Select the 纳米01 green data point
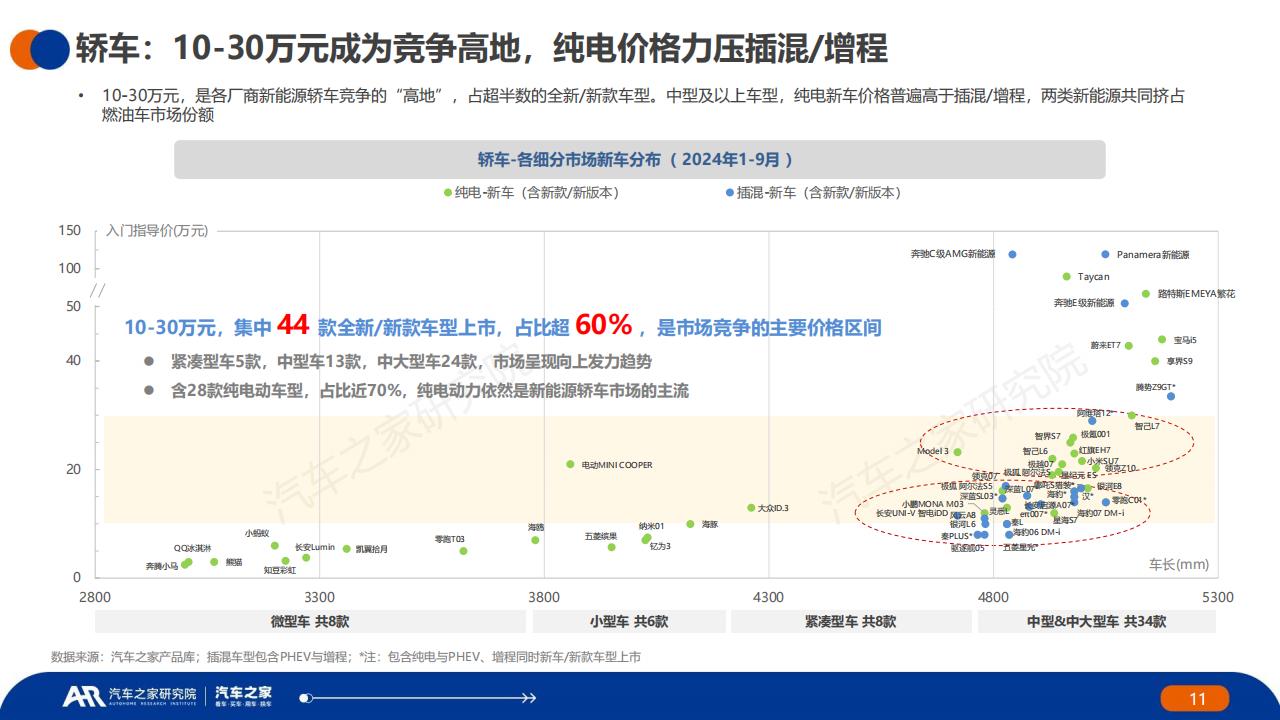The image size is (1280, 720). coord(647,538)
